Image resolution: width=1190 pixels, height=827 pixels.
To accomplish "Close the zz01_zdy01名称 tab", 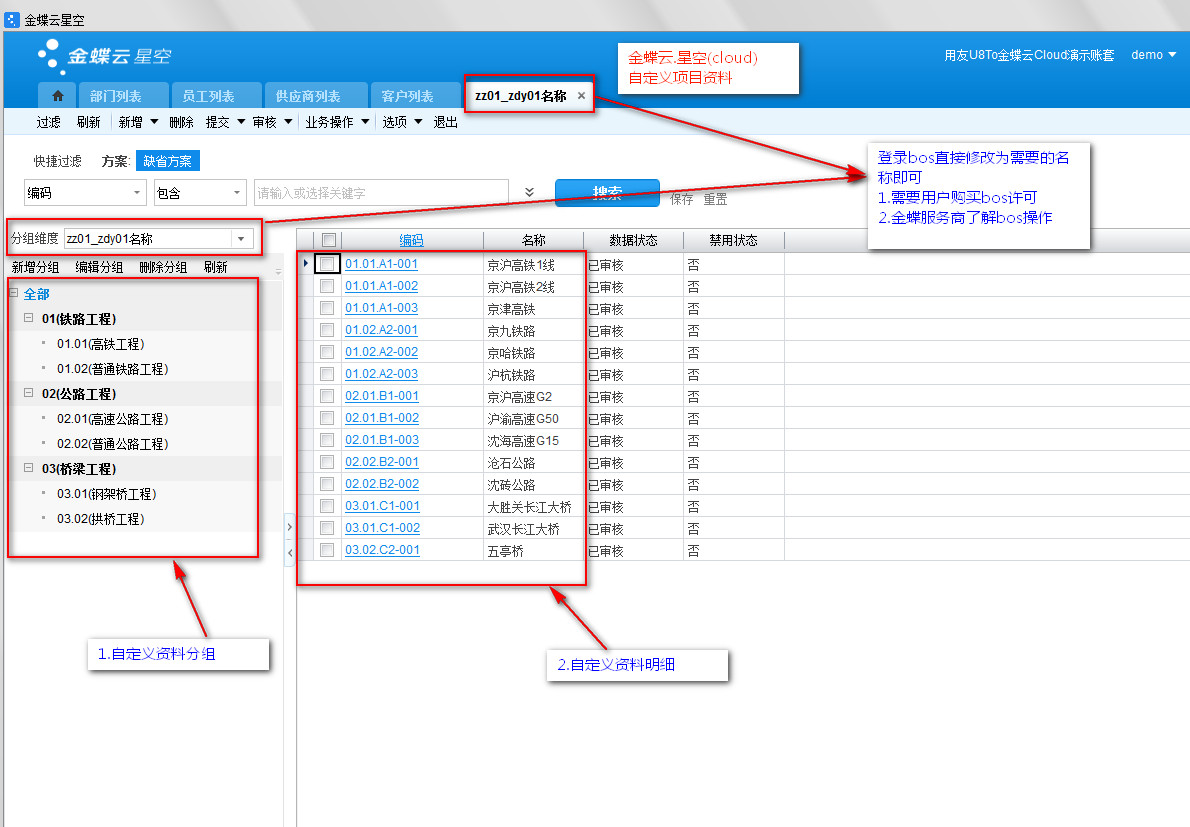I will [581, 96].
